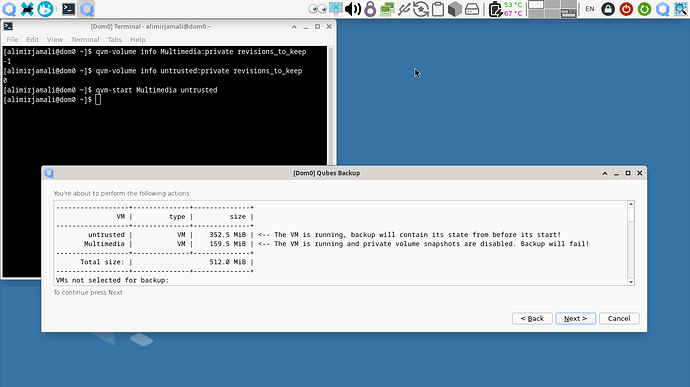Screen dimensions: 690x387
Task: Open the Qubes application menu icon
Action: point(9,9)
